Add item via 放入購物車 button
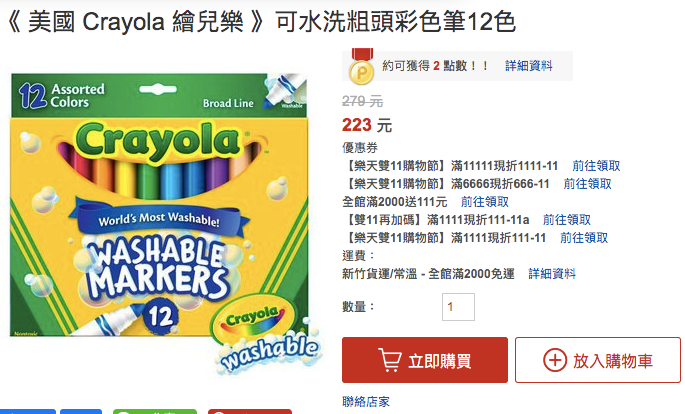The image size is (685, 414). coord(598,360)
